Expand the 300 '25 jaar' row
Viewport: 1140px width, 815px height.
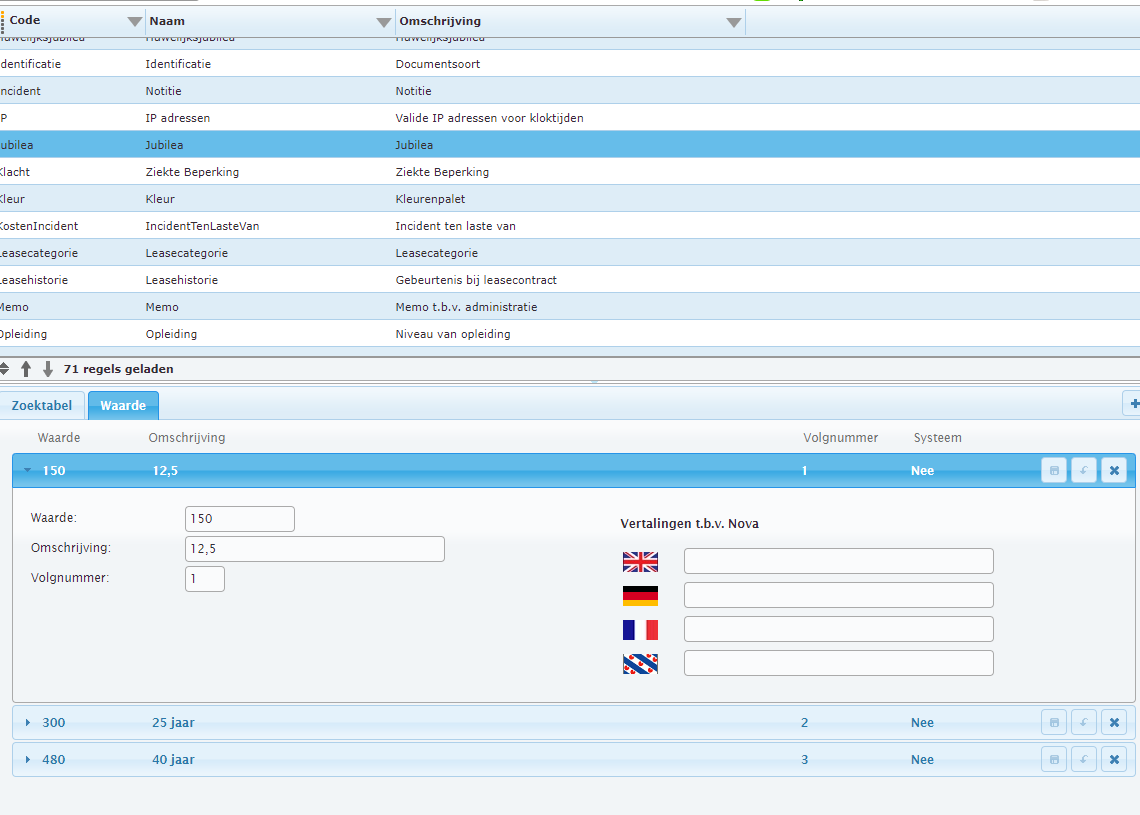28,723
